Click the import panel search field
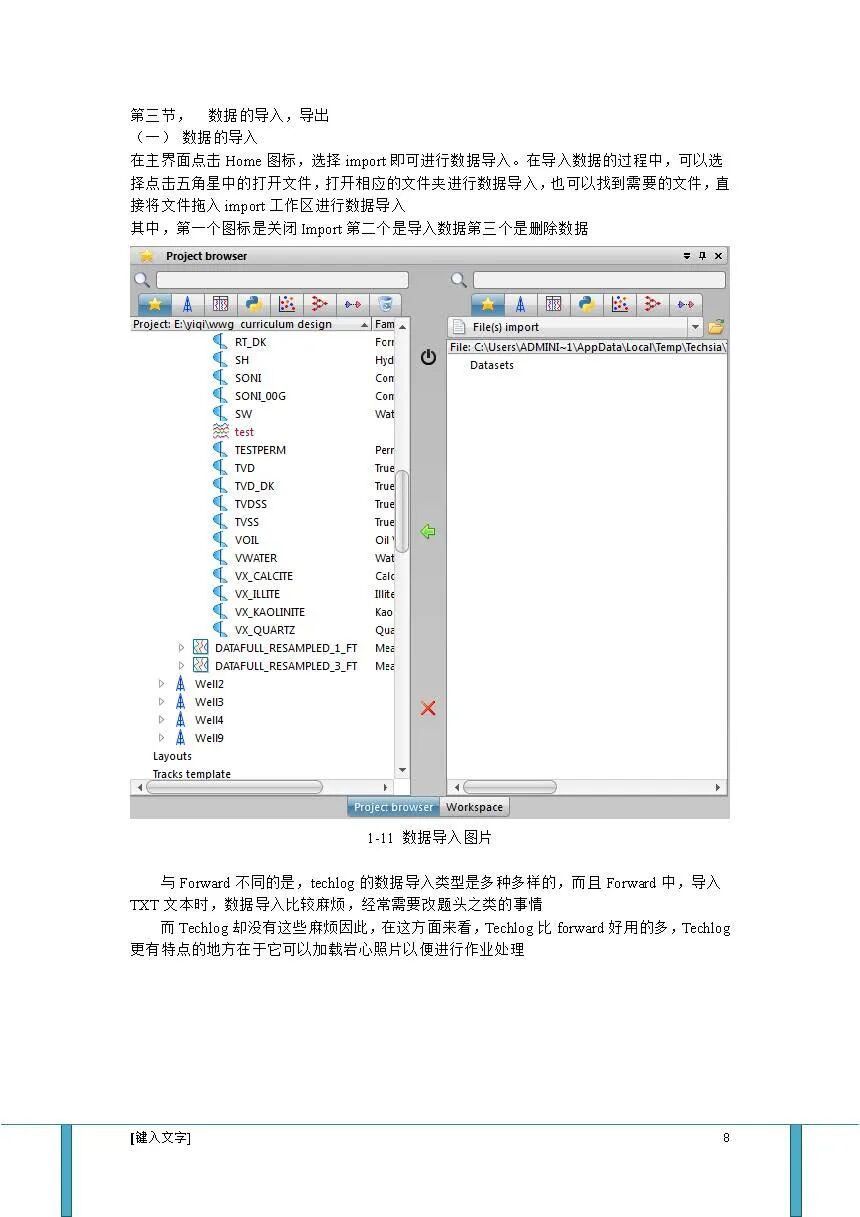This screenshot has height=1217, width=860. (x=599, y=280)
